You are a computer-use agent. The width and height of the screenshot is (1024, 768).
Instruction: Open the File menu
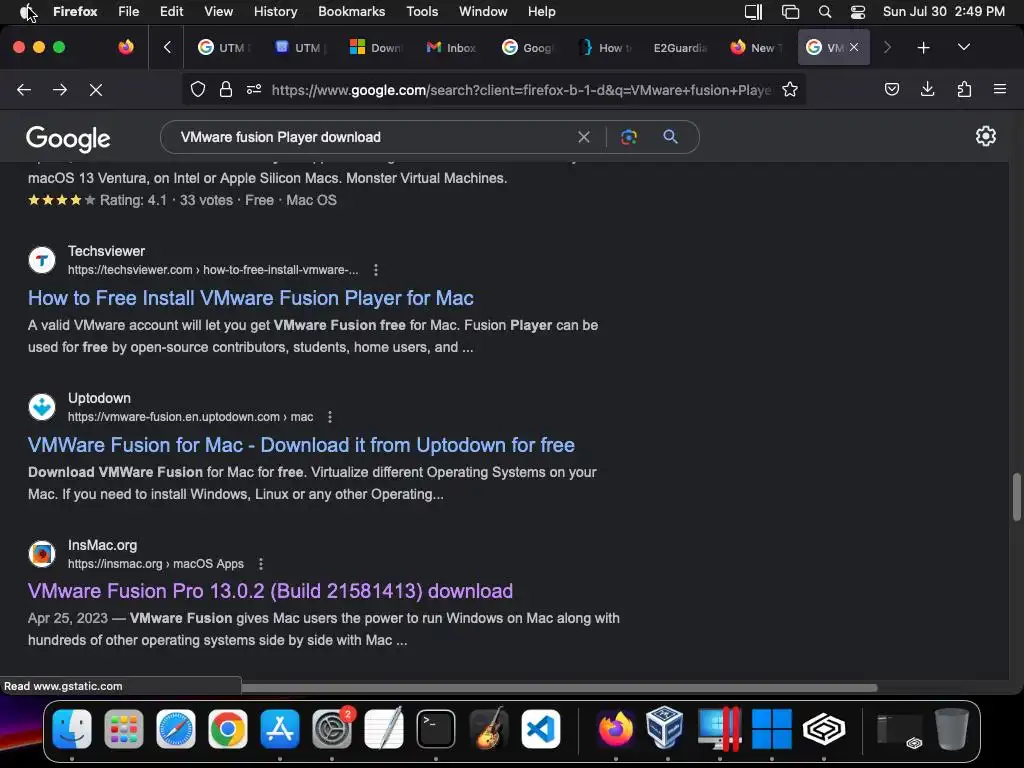(x=129, y=12)
